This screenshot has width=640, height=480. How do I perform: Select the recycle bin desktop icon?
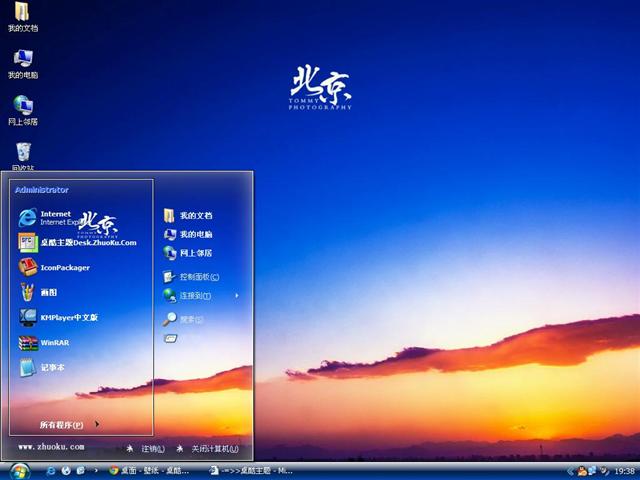pos(23,156)
